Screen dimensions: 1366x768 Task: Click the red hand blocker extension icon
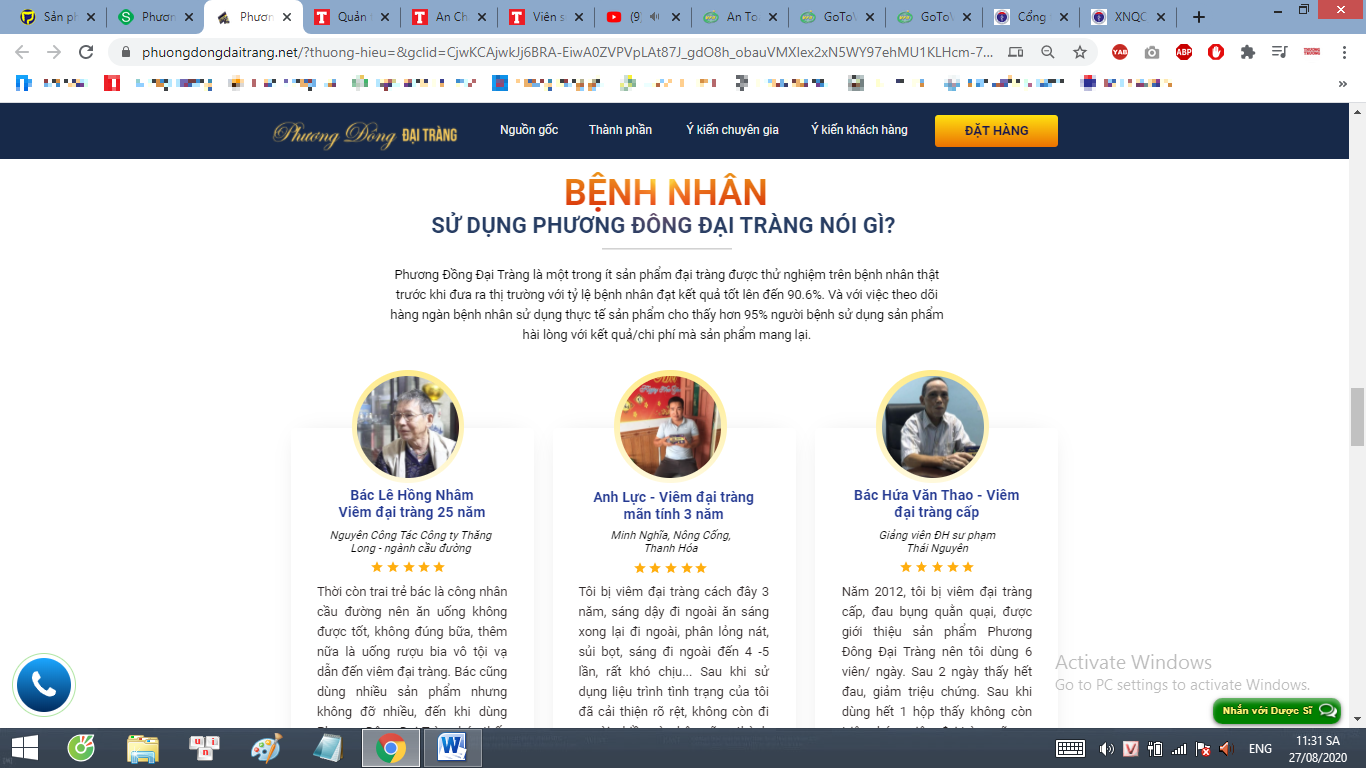click(1216, 52)
